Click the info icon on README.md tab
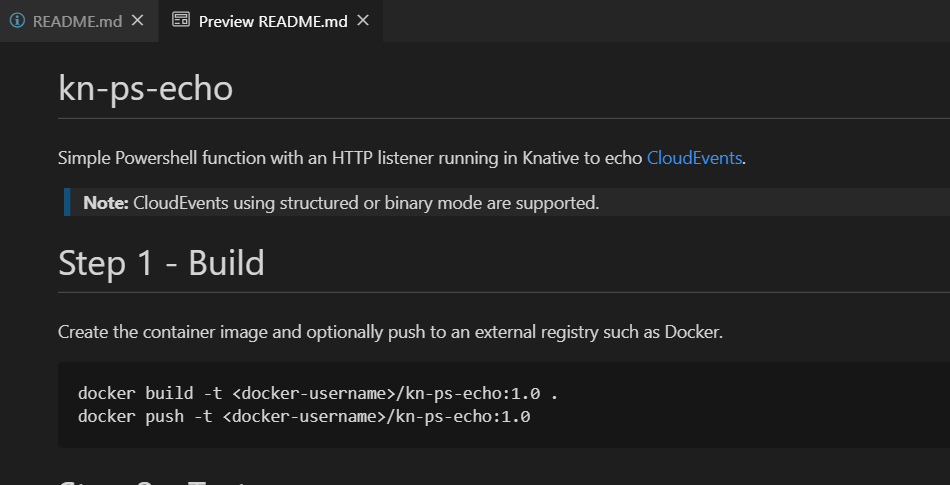This screenshot has width=950, height=485. click(x=17, y=20)
